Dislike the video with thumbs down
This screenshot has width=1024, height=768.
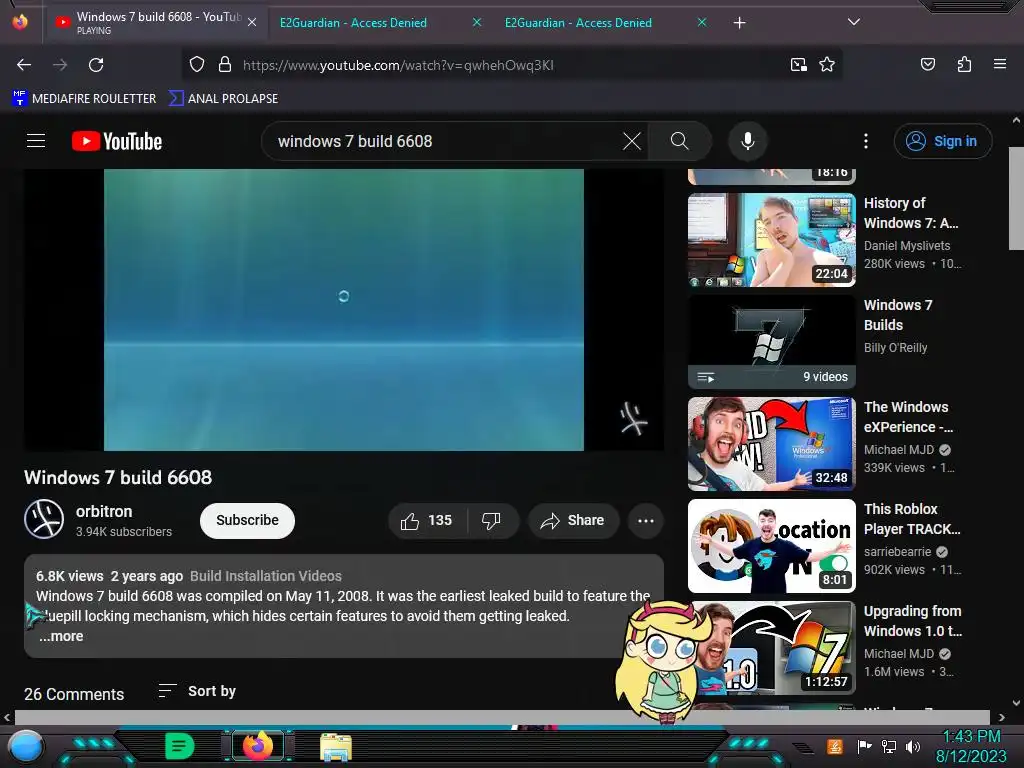(x=492, y=520)
